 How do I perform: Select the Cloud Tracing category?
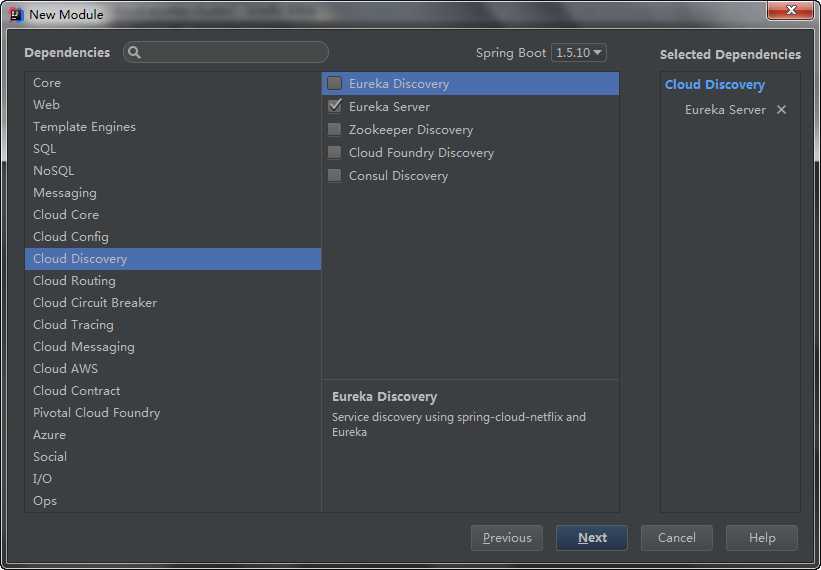pos(173,325)
